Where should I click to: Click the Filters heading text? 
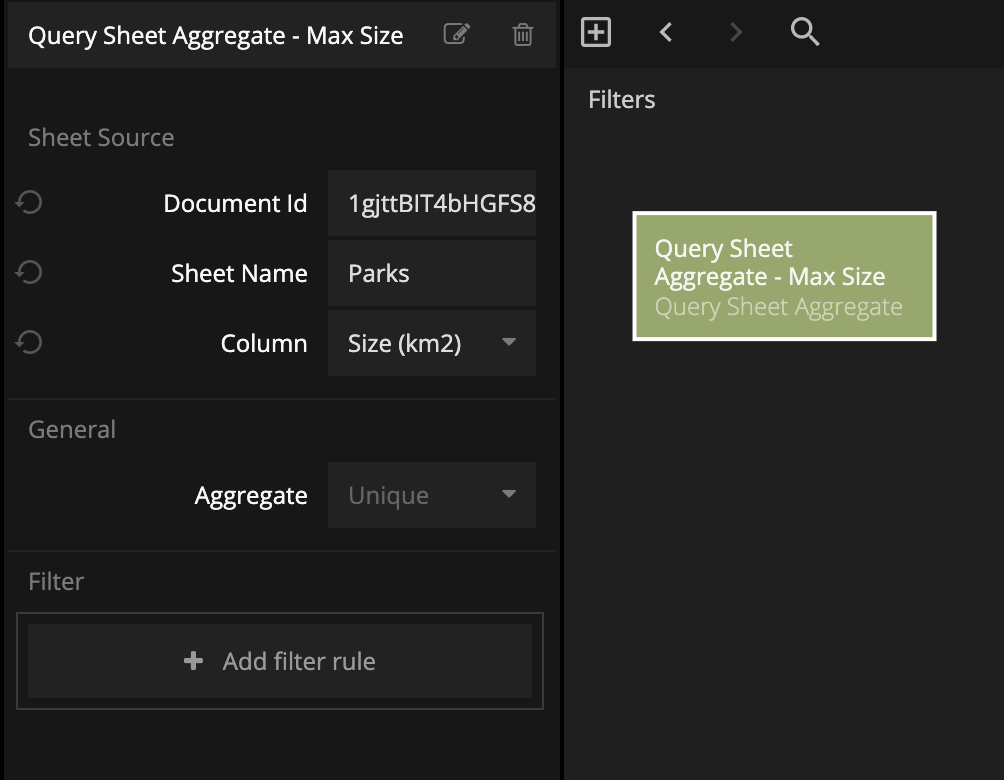(x=622, y=100)
